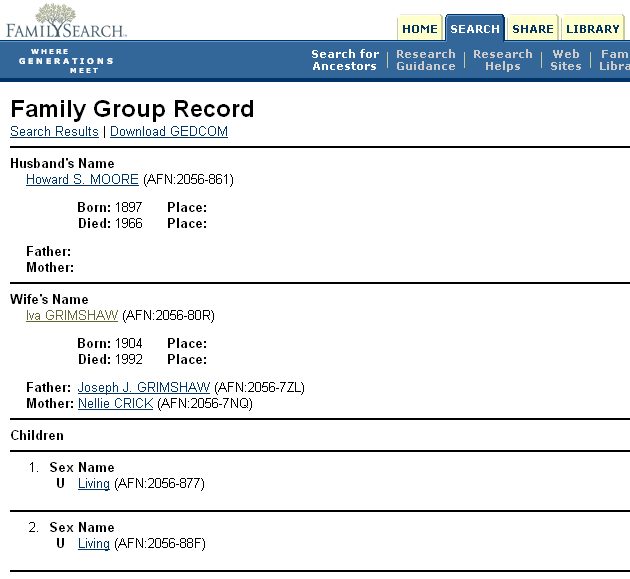Open Iva GRIMSHAW's record link
630x579 pixels.
pos(72,316)
